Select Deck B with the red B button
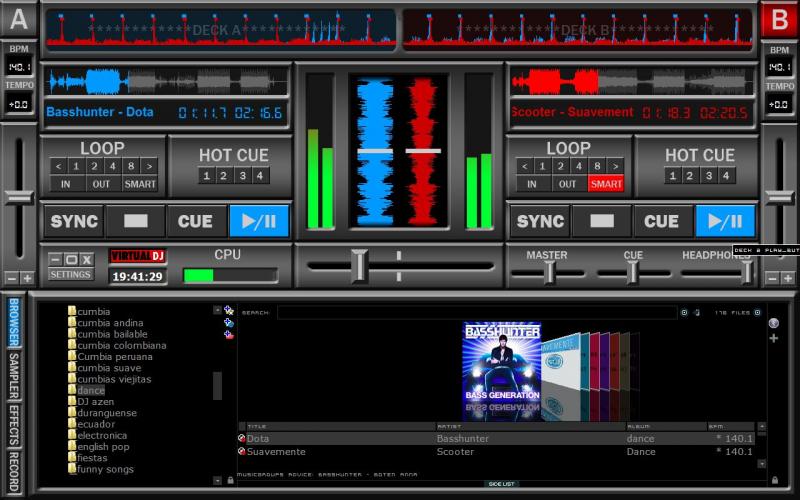The height and width of the screenshot is (500, 800). (x=779, y=19)
